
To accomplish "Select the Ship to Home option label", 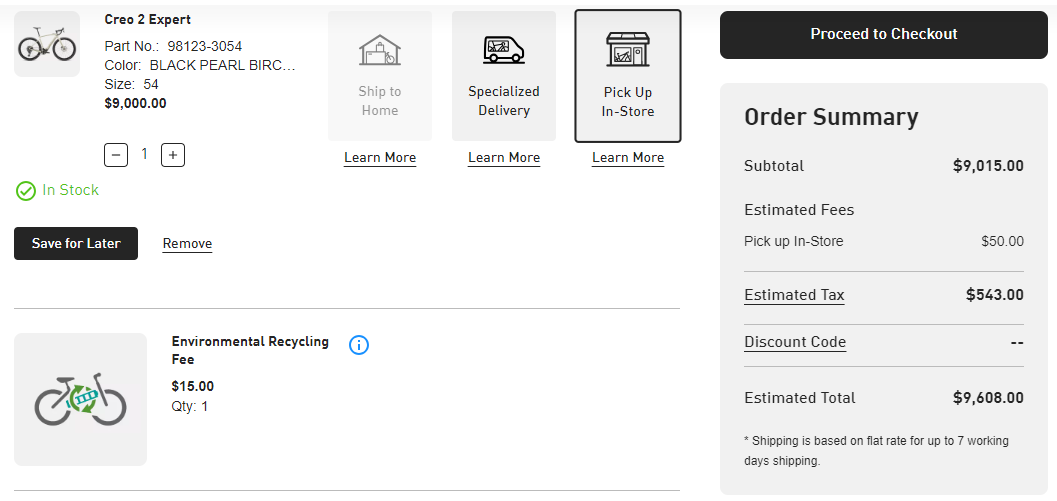I will coord(380,101).
